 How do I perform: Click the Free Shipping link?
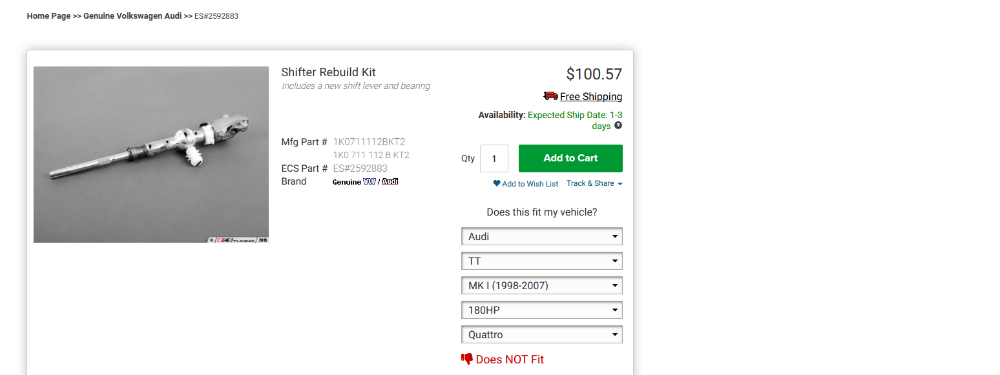(x=591, y=97)
